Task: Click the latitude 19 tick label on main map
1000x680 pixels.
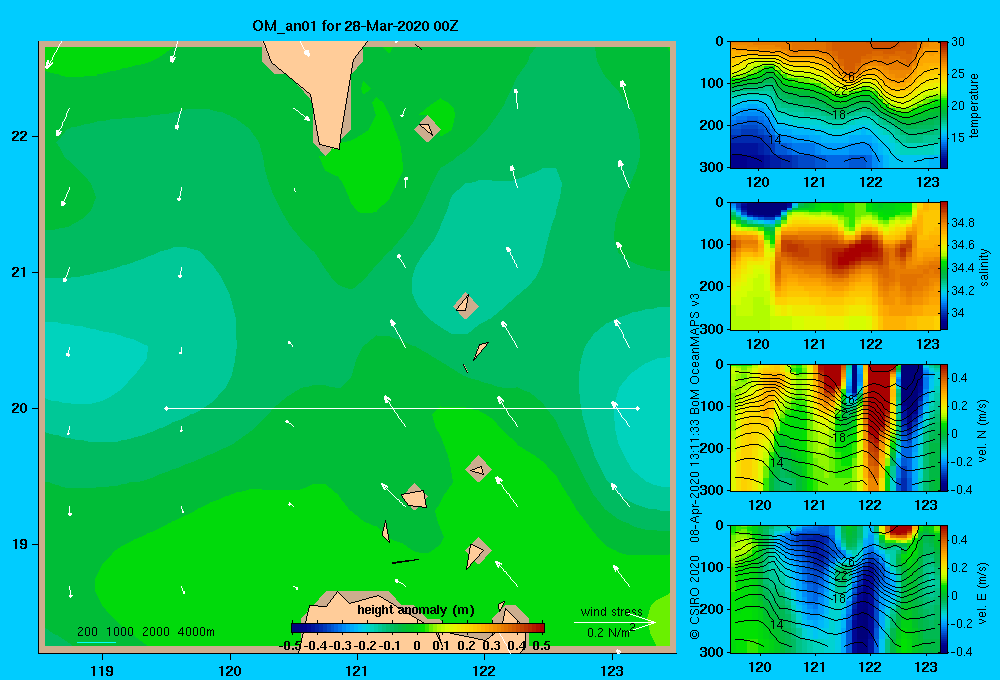Action: [19, 544]
